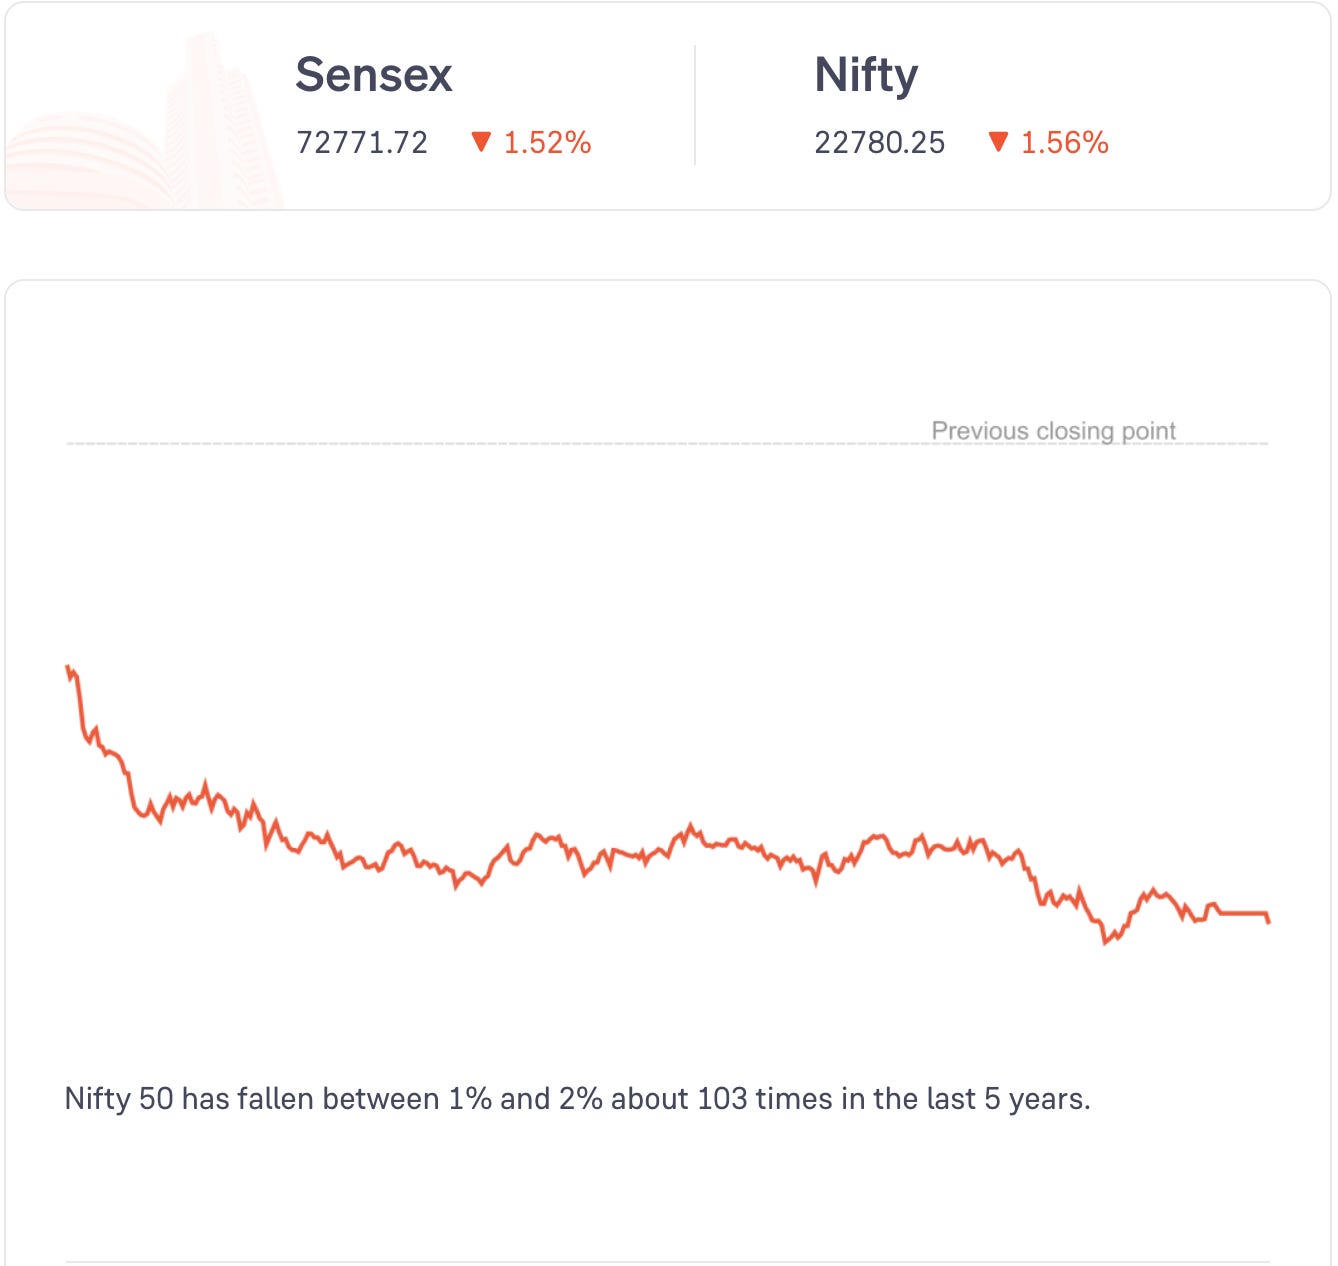Click the horizontal divider below the caption
Image resolution: width=1338 pixels, height=1266 pixels.
[x=668, y=1261]
